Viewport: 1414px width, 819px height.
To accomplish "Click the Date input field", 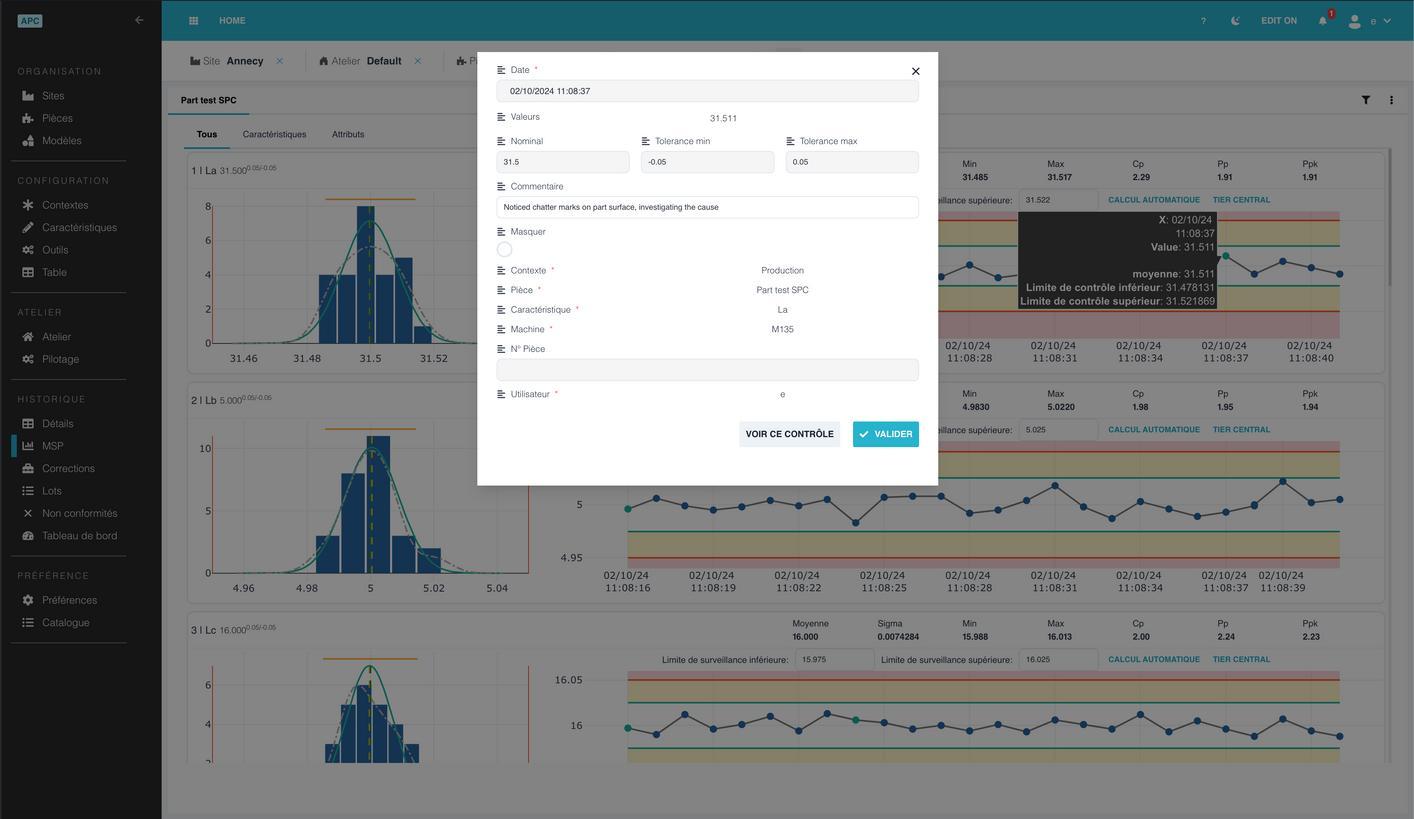I will [x=707, y=91].
